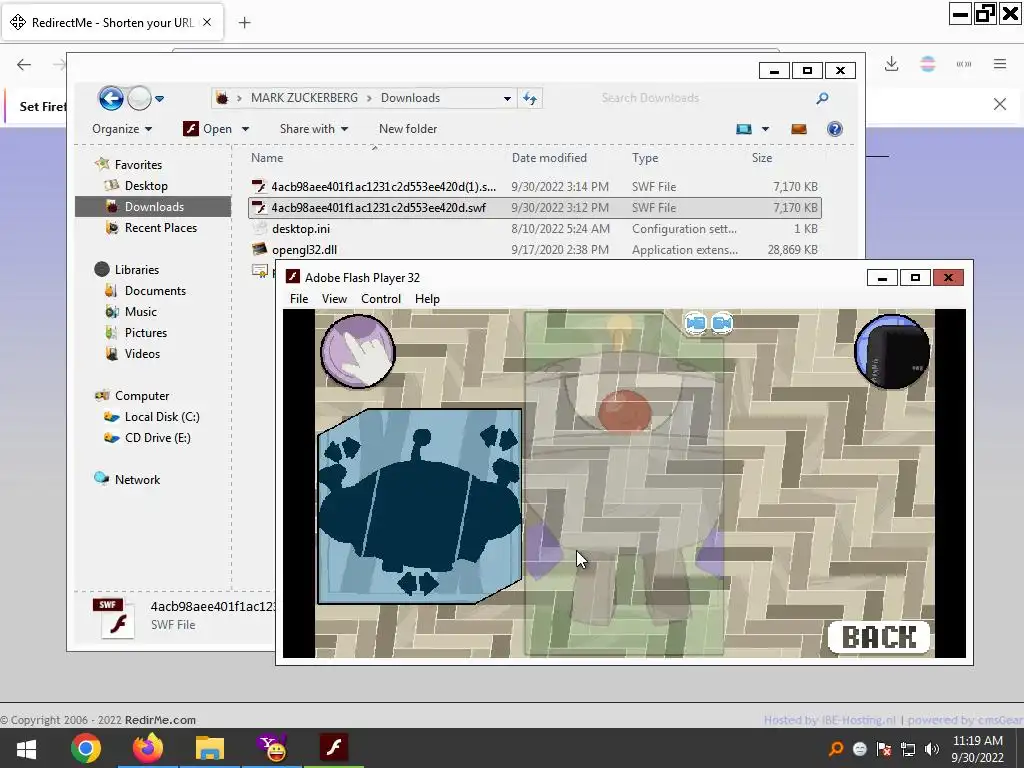Open Google Chrome from the taskbar
This screenshot has height=768, width=1024.
(86, 748)
